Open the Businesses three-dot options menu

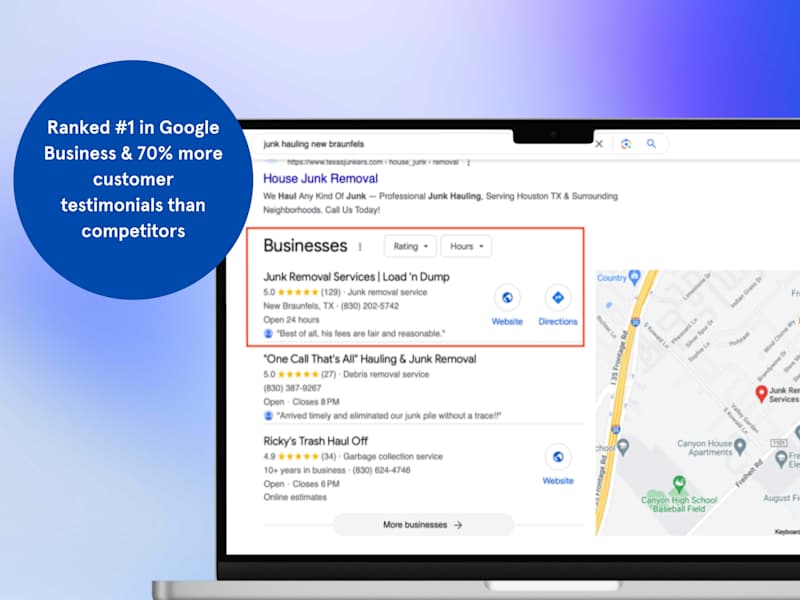tap(360, 247)
